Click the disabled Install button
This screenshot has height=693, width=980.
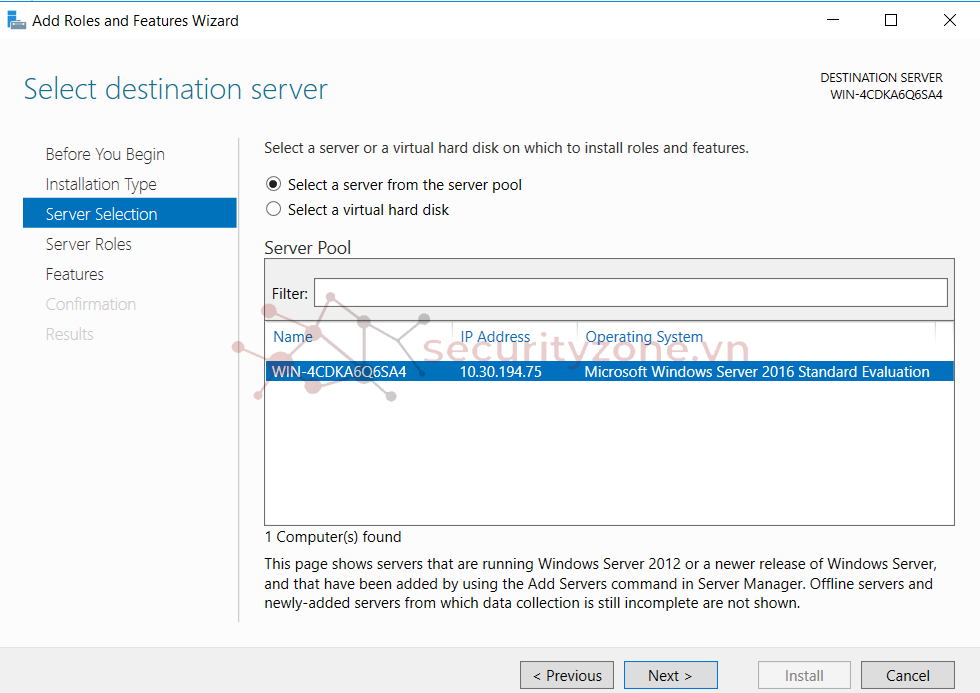tap(804, 676)
